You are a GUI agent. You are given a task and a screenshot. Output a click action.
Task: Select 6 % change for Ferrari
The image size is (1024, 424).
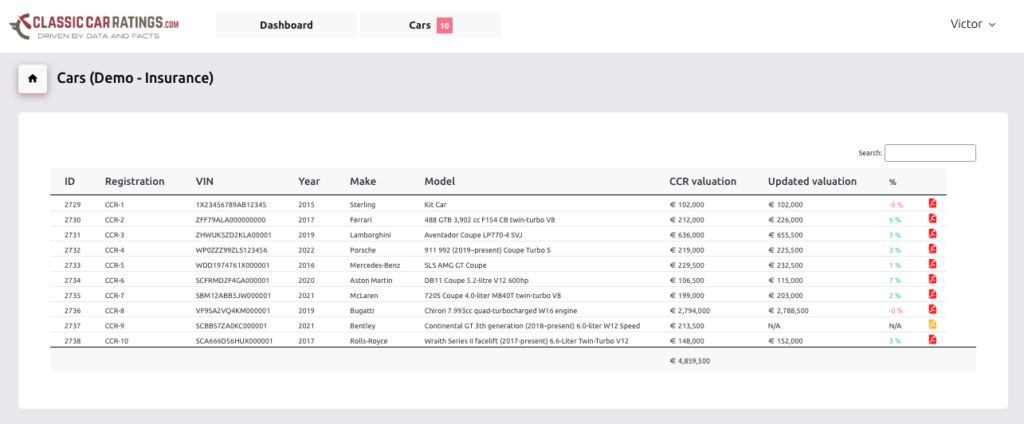[894, 220]
